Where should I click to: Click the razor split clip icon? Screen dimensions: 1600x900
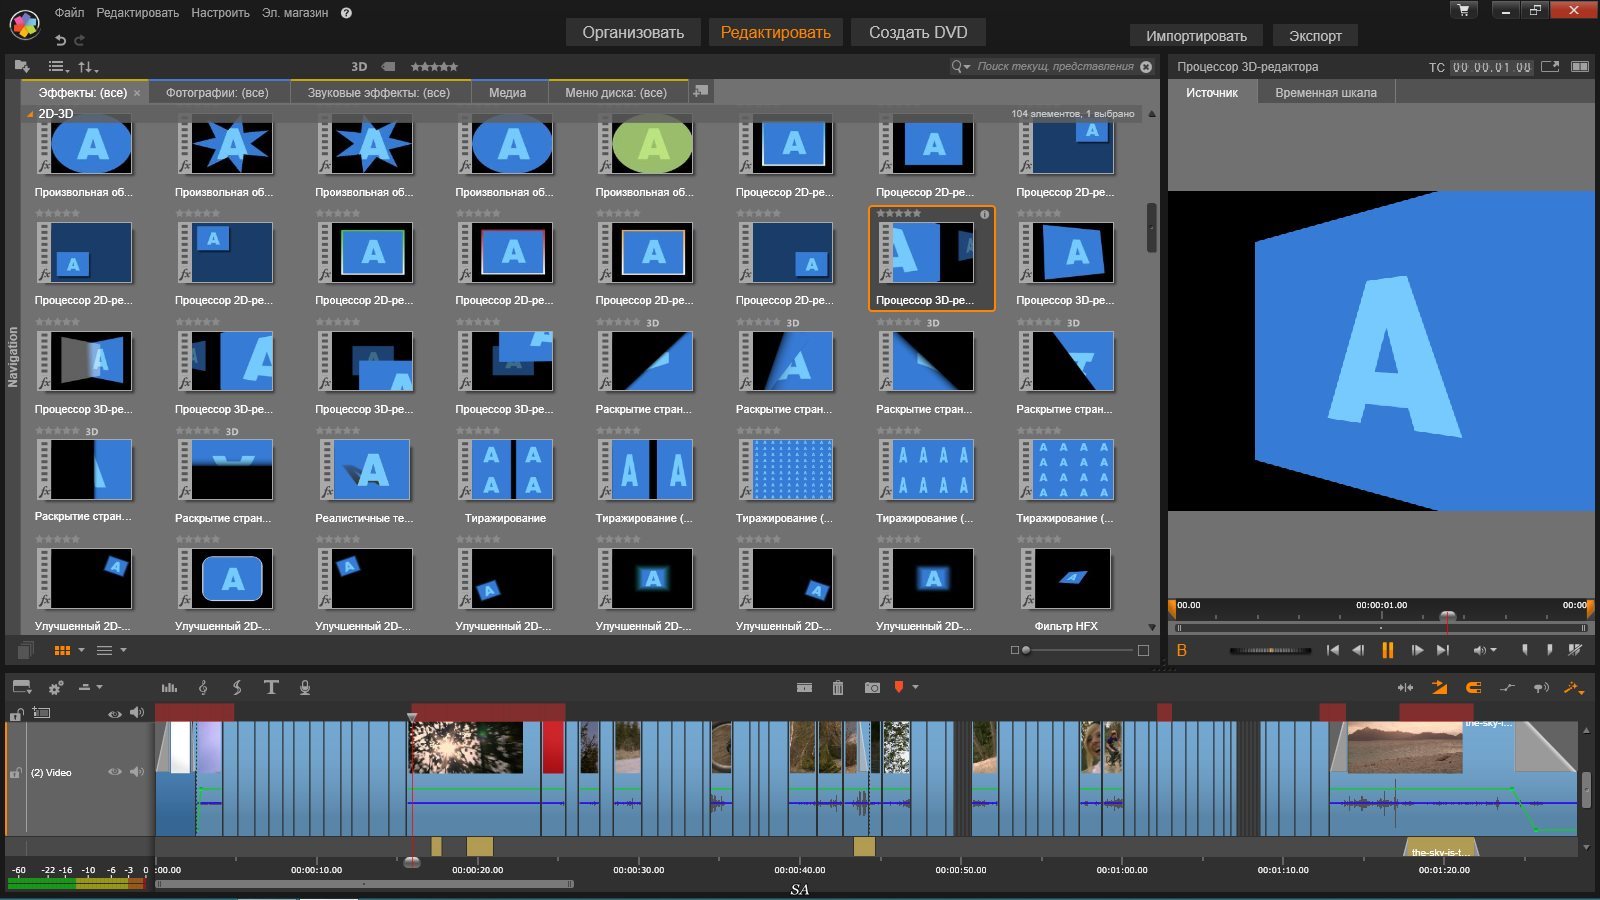[804, 687]
